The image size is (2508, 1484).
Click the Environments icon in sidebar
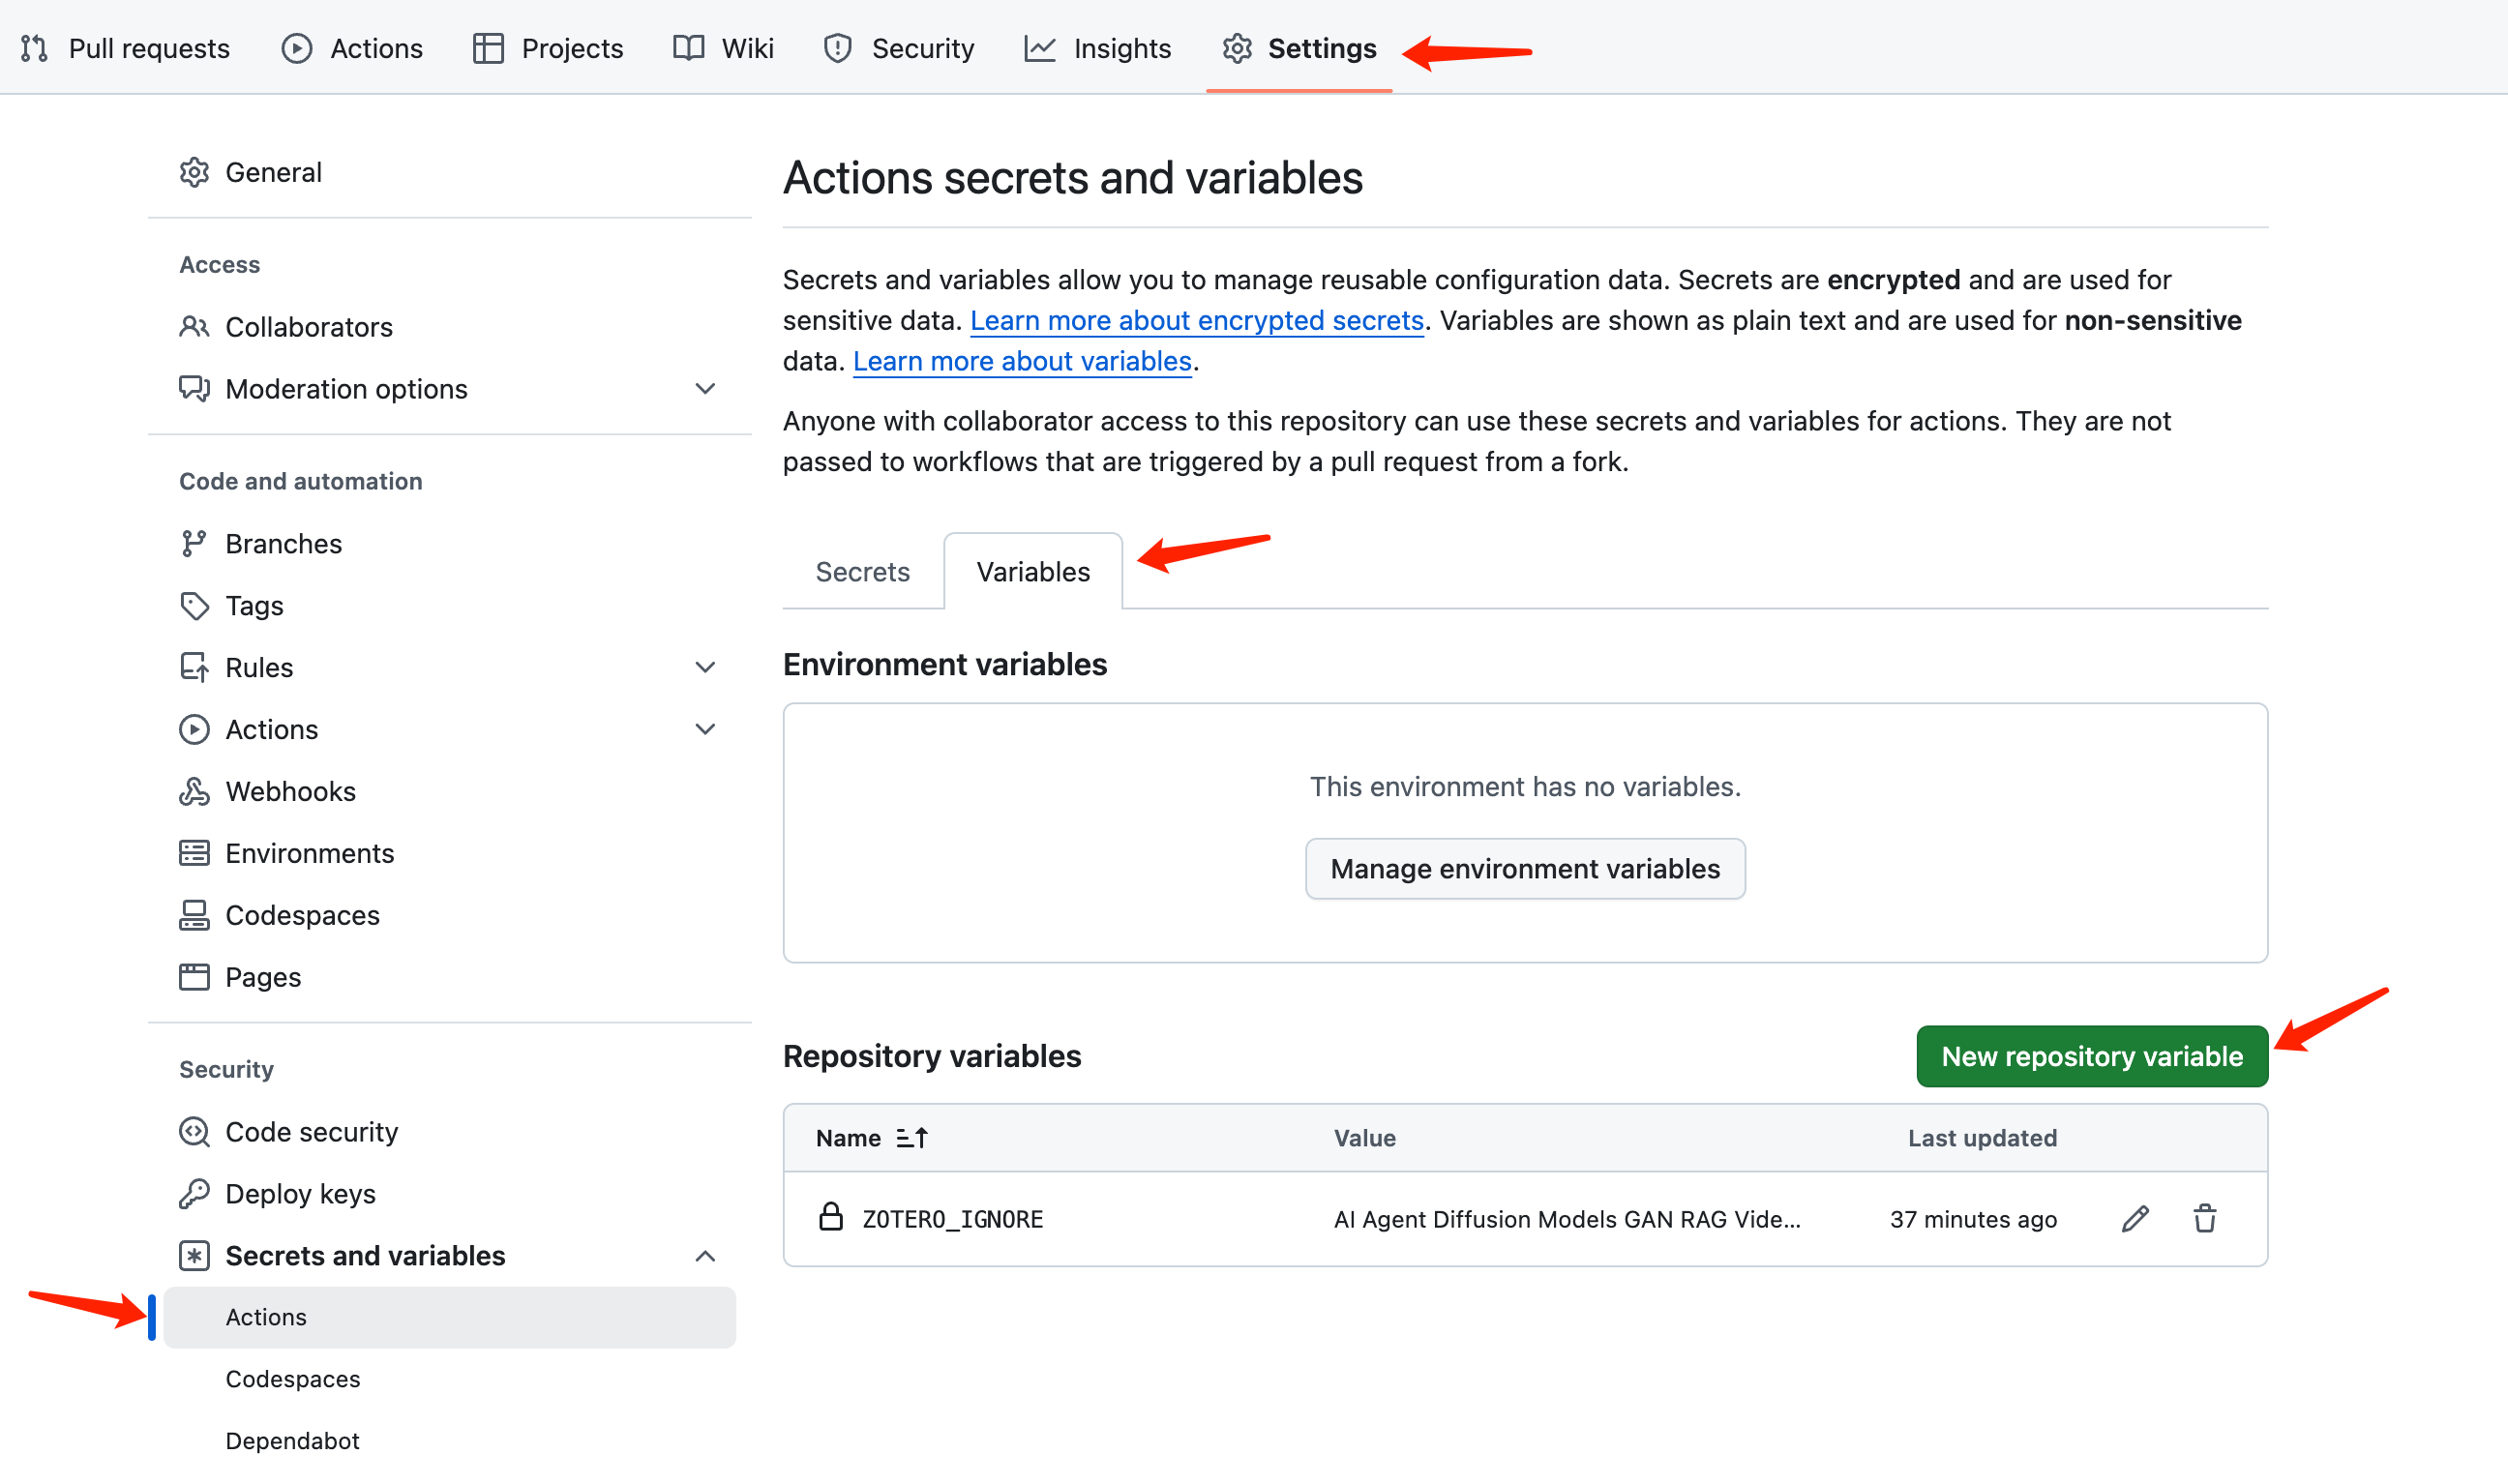point(194,853)
